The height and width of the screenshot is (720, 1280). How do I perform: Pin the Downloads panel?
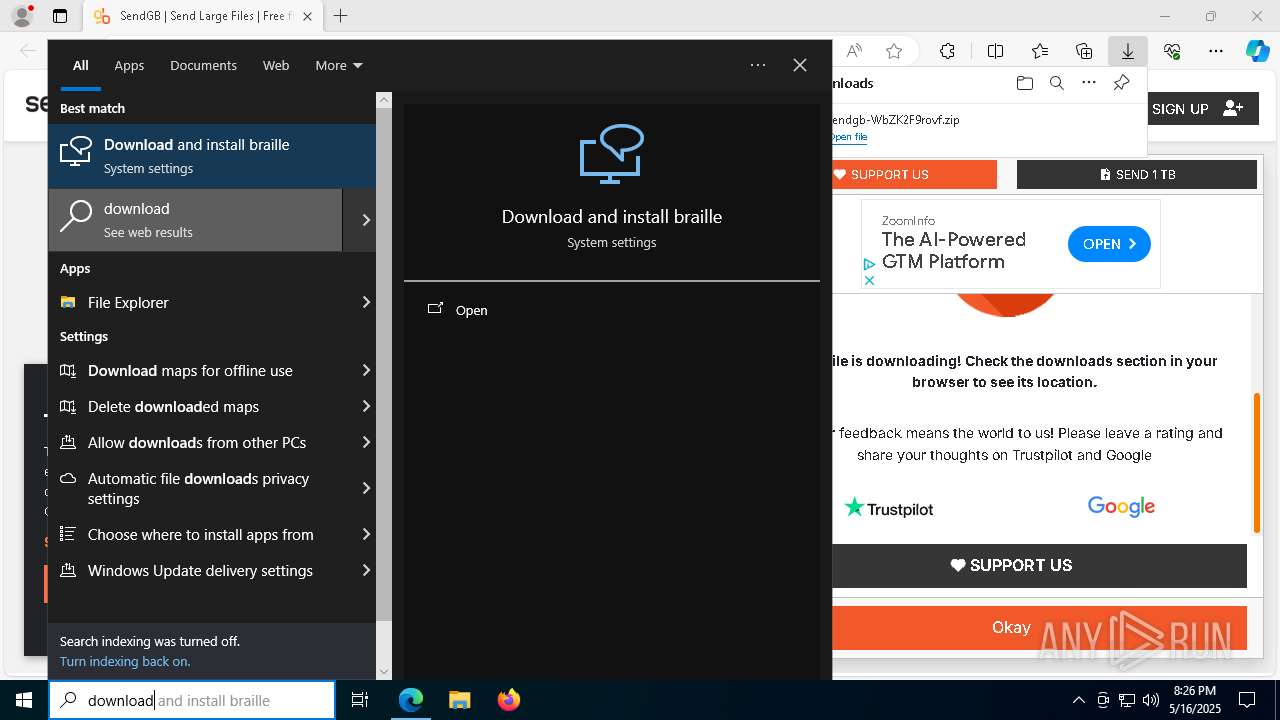(x=1121, y=83)
